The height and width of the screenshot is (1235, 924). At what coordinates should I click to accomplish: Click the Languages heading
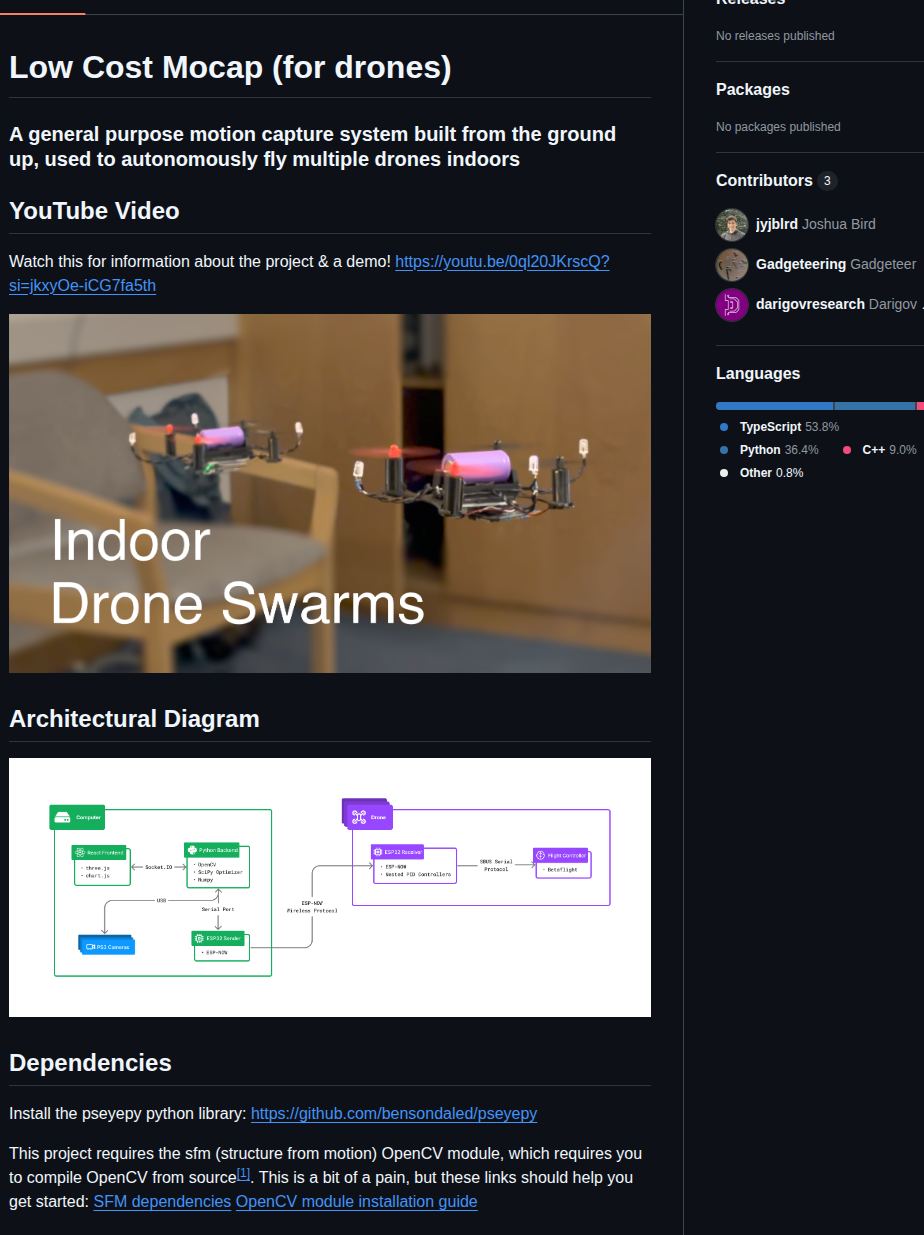(758, 373)
